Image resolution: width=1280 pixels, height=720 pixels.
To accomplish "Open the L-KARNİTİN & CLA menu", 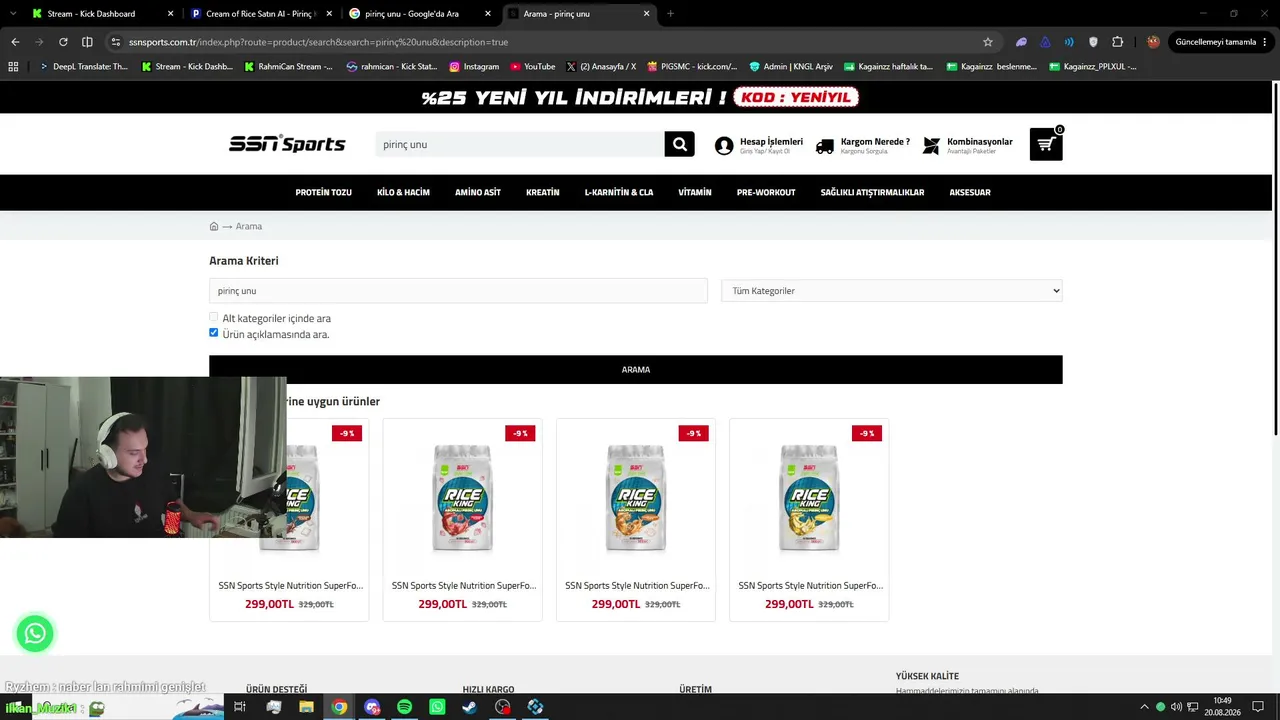I will coord(619,192).
